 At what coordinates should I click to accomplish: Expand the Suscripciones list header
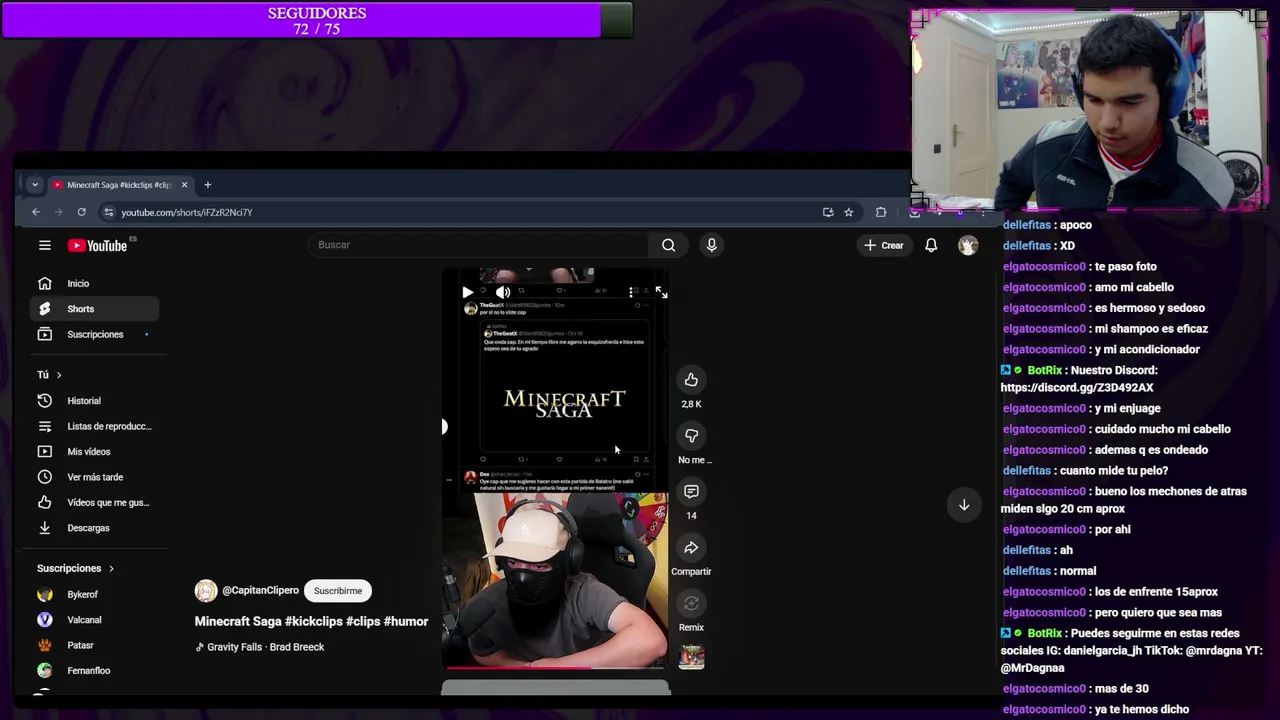coord(76,568)
